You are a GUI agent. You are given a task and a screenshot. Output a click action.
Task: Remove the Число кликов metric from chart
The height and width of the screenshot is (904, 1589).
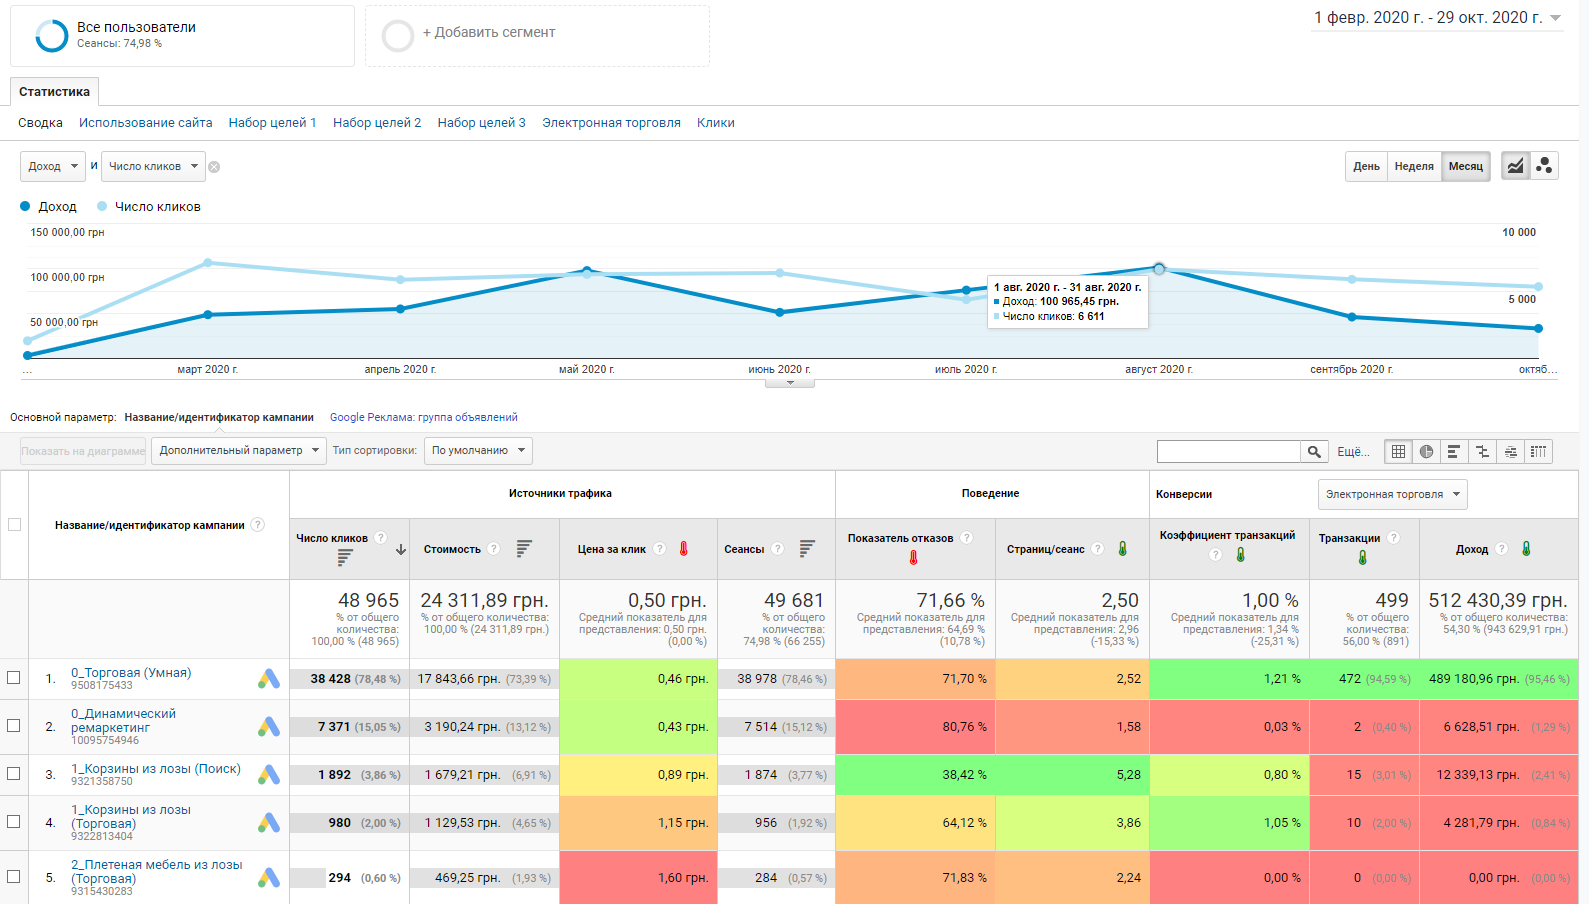point(214,167)
